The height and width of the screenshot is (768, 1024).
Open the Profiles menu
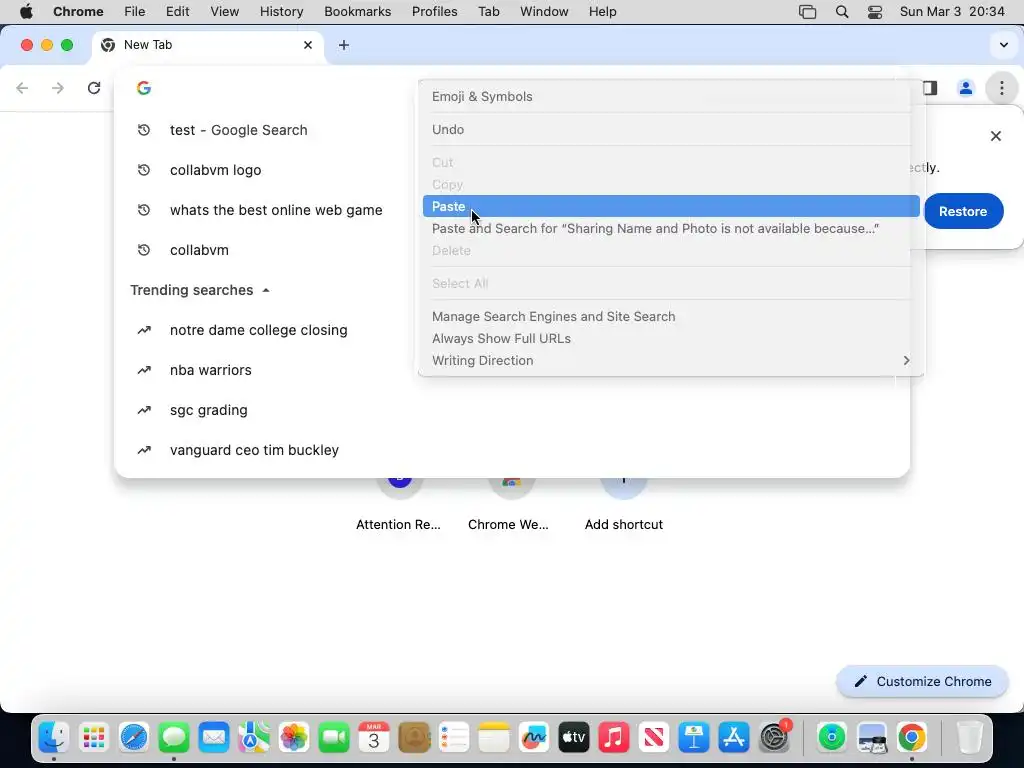coord(434,12)
